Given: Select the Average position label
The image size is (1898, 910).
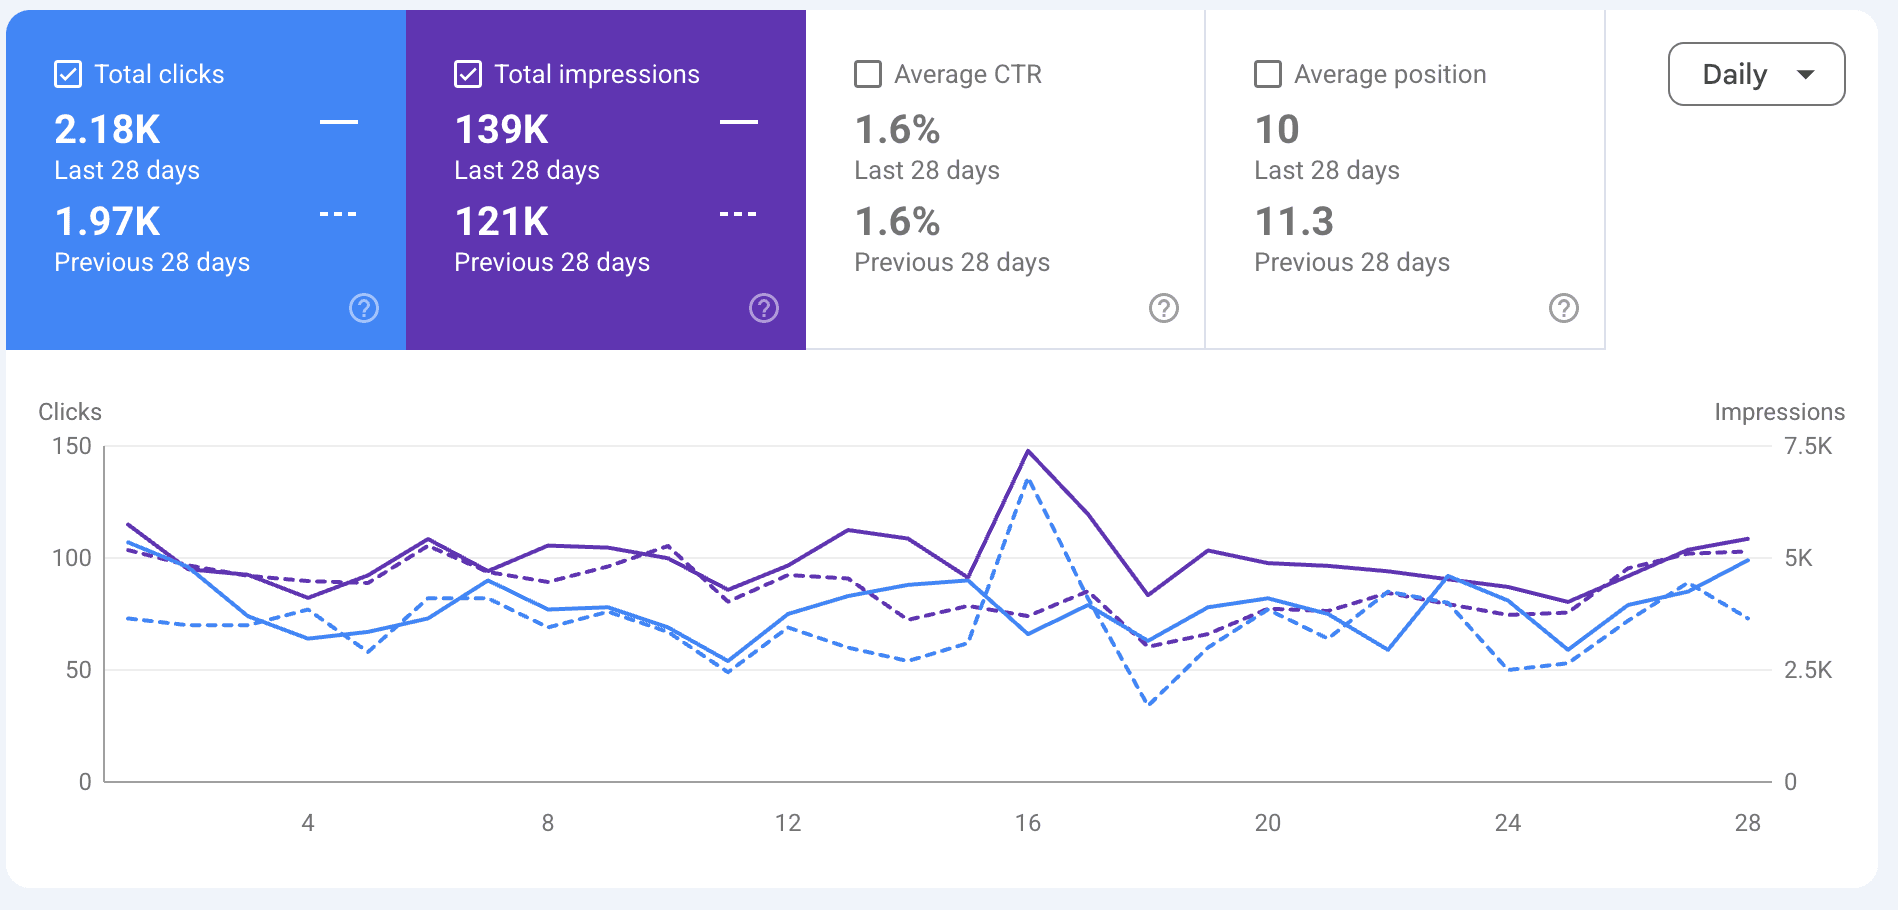Looking at the screenshot, I should (1390, 74).
